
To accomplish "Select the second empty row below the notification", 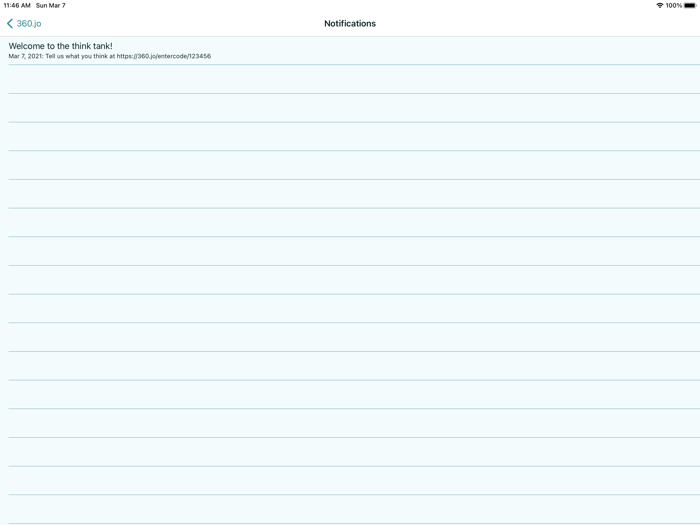I will 350,108.
